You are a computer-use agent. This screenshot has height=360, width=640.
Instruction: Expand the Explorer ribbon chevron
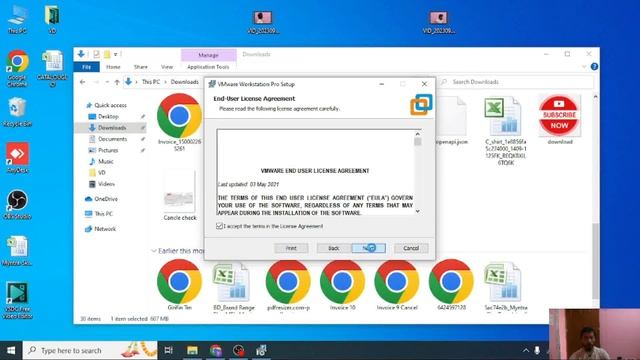coord(584,67)
